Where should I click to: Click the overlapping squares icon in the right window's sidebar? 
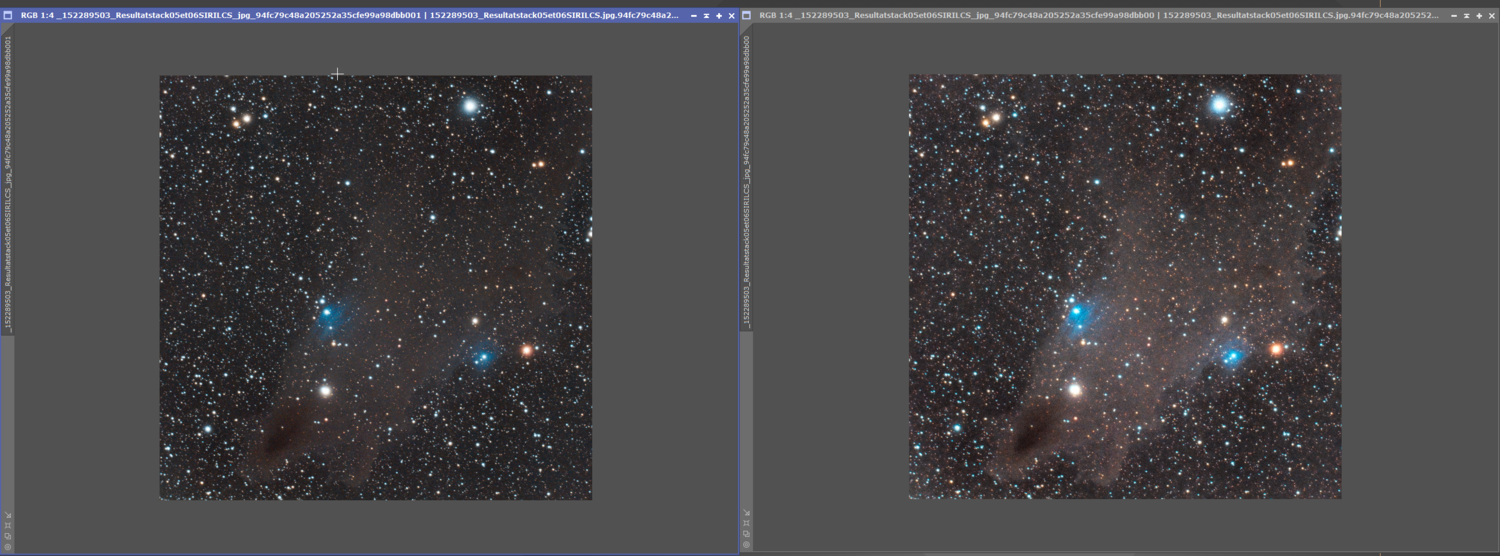[746, 534]
